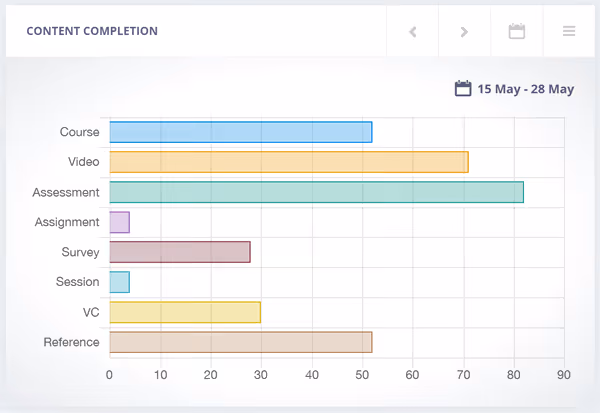Select the orange Video bar
Viewport: 600px width, 413px height.
[289, 162]
